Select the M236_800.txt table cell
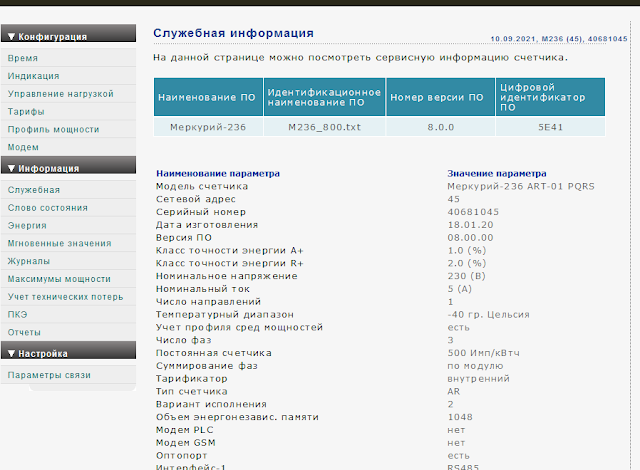 (x=324, y=127)
